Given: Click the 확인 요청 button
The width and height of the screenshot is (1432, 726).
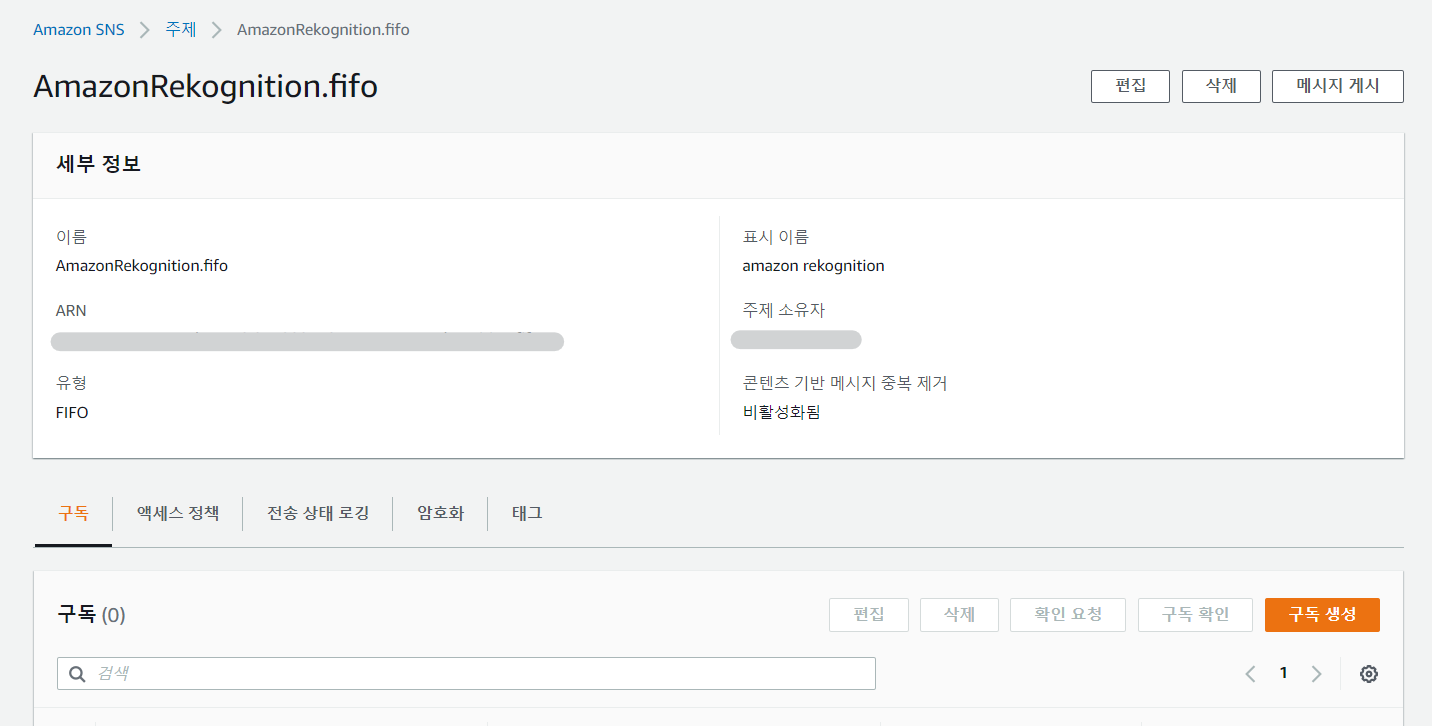Looking at the screenshot, I should click(x=1068, y=615).
